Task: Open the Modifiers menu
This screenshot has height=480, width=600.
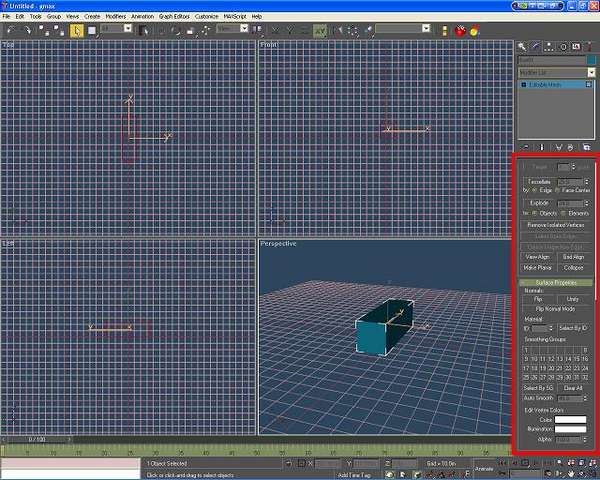Action: coord(116,16)
